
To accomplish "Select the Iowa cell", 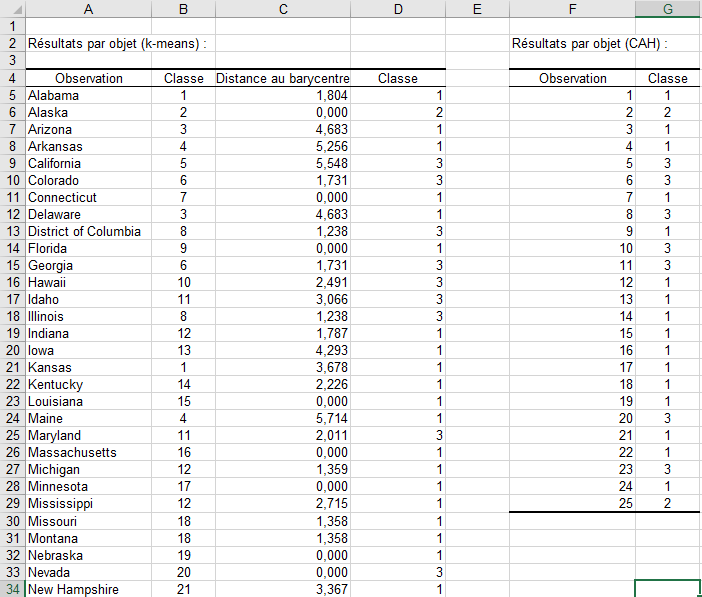I will 89,351.
